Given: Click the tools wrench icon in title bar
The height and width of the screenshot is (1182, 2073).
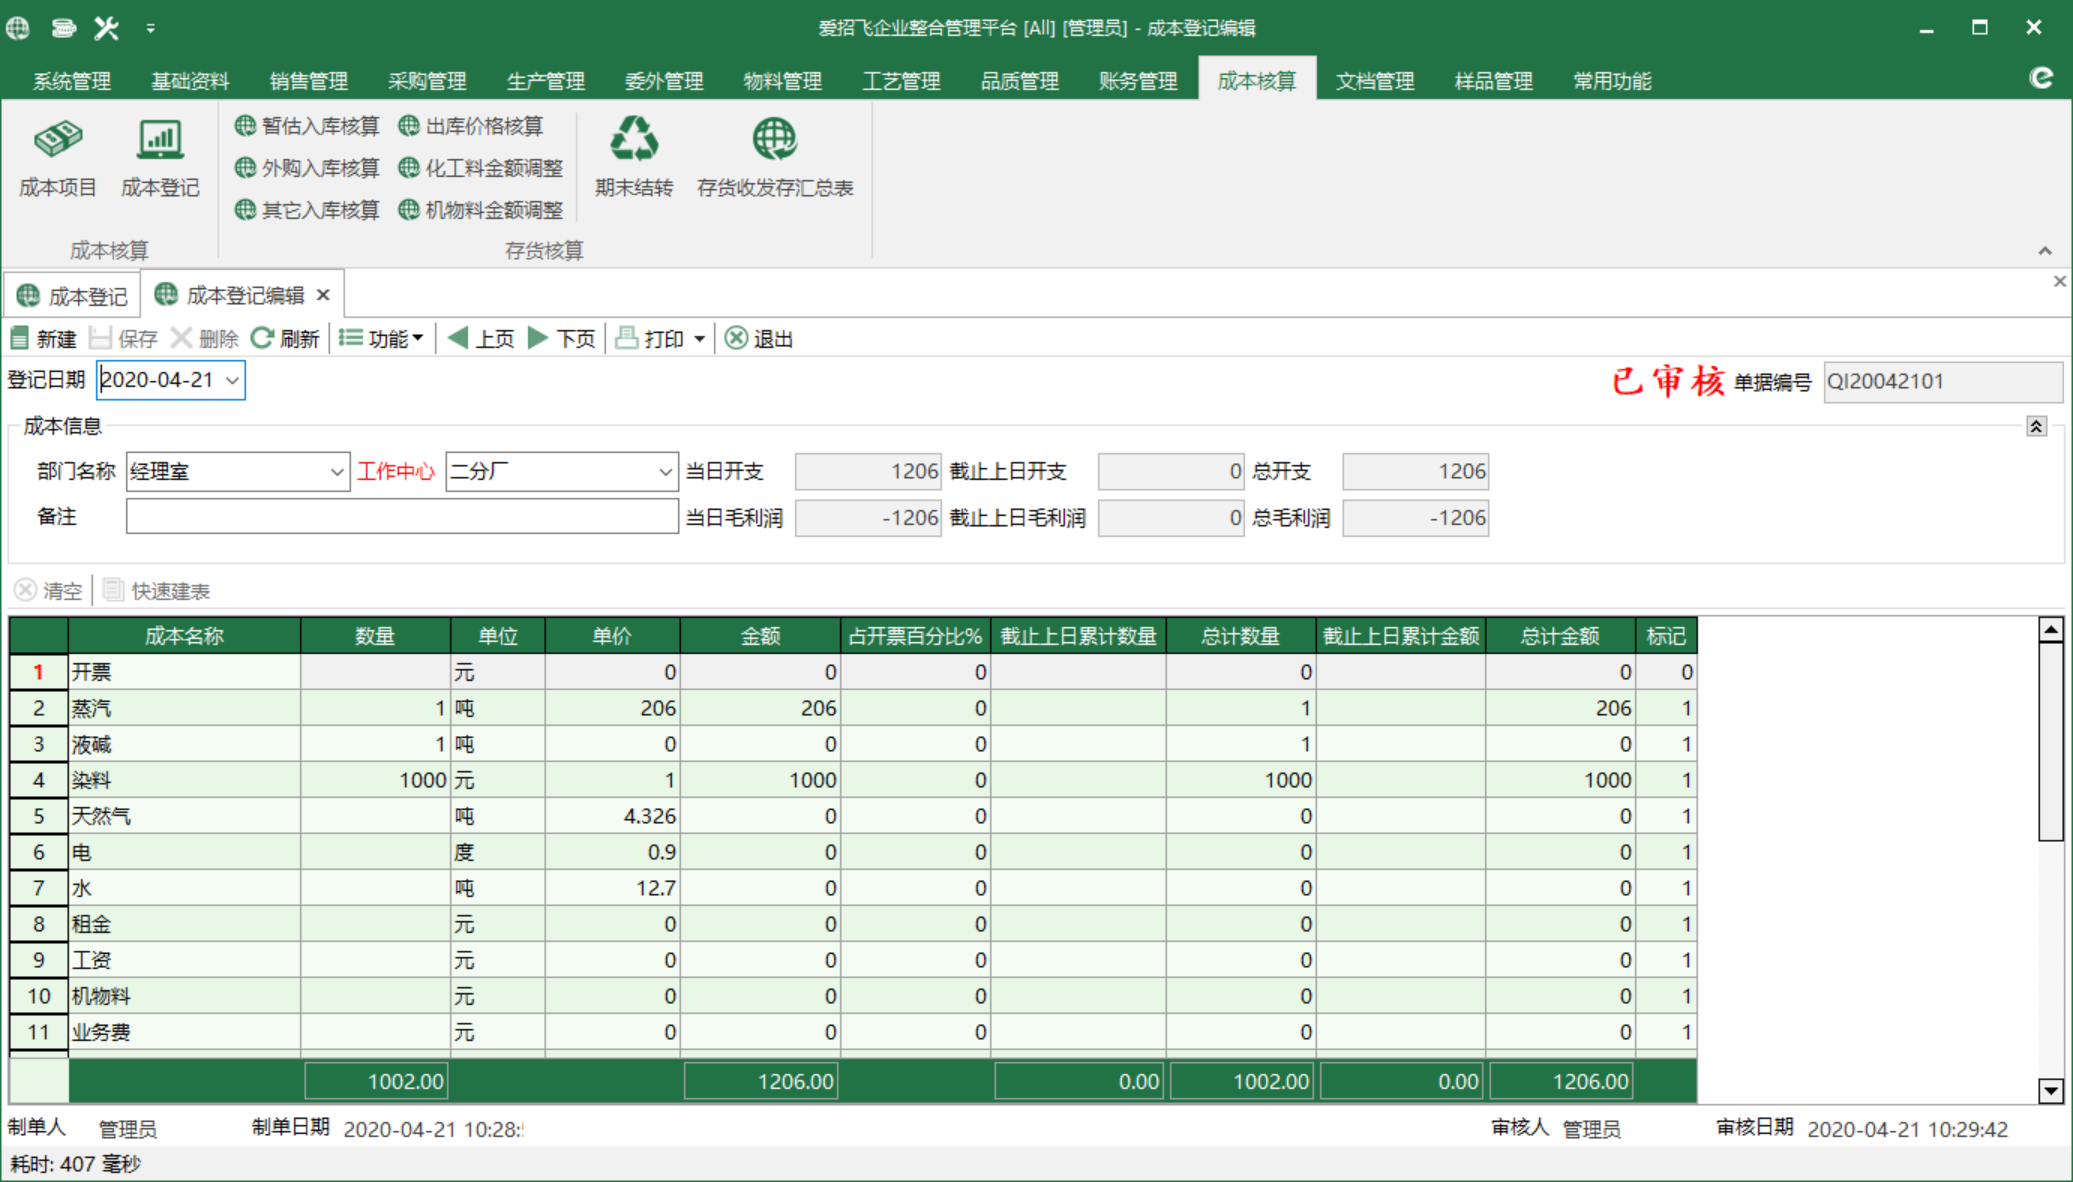Looking at the screenshot, I should pyautogui.click(x=106, y=28).
